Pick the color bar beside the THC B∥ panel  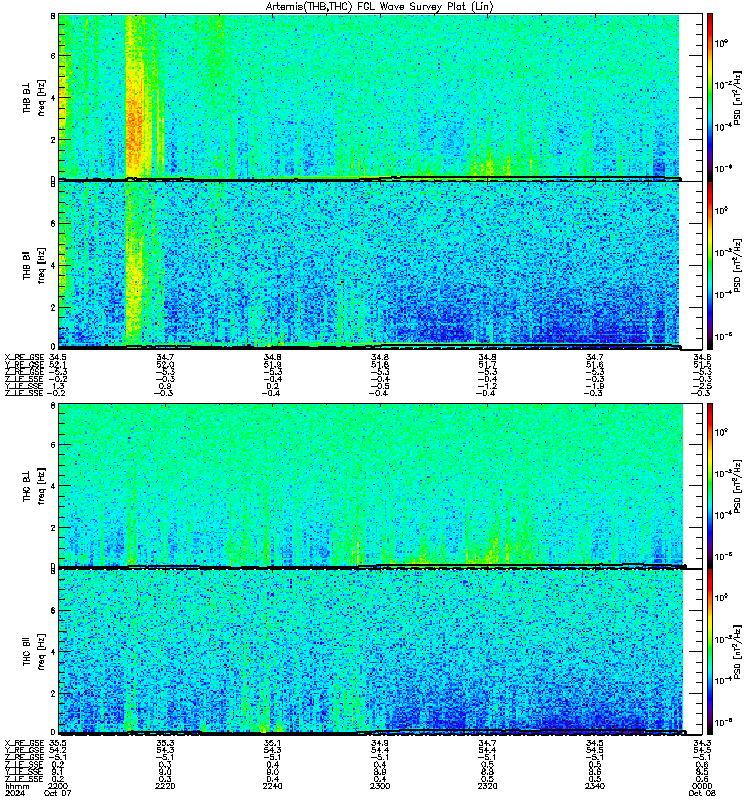tap(710, 652)
